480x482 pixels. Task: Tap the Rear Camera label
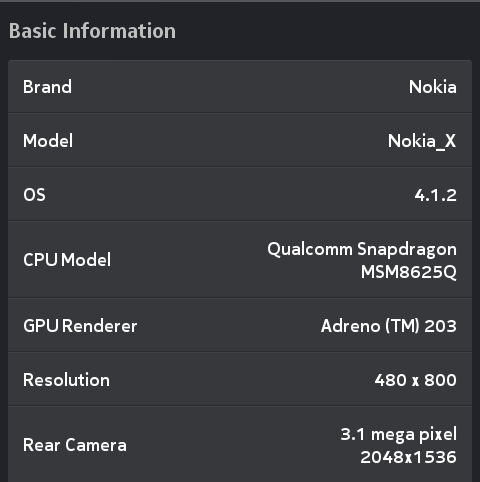click(75, 445)
